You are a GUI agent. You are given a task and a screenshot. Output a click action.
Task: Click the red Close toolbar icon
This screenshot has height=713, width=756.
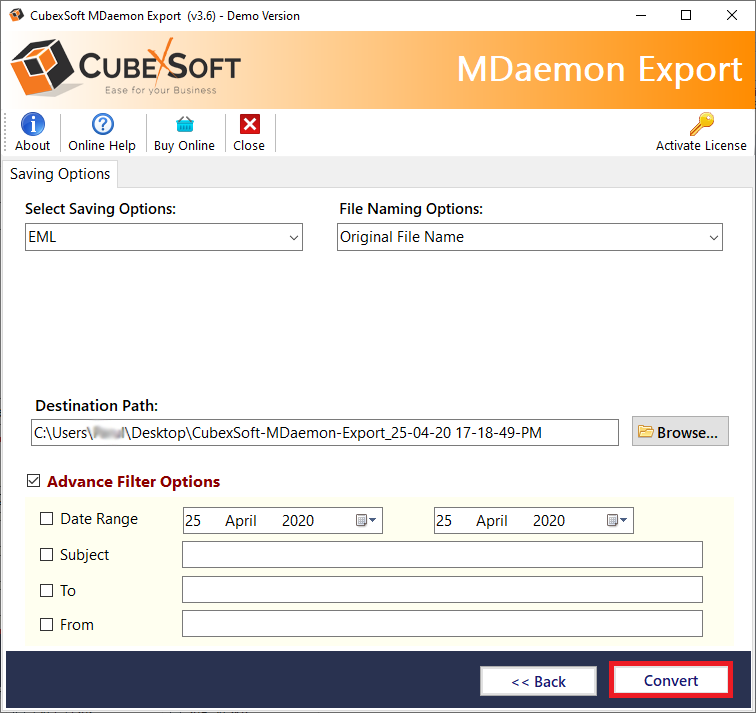pyautogui.click(x=249, y=124)
